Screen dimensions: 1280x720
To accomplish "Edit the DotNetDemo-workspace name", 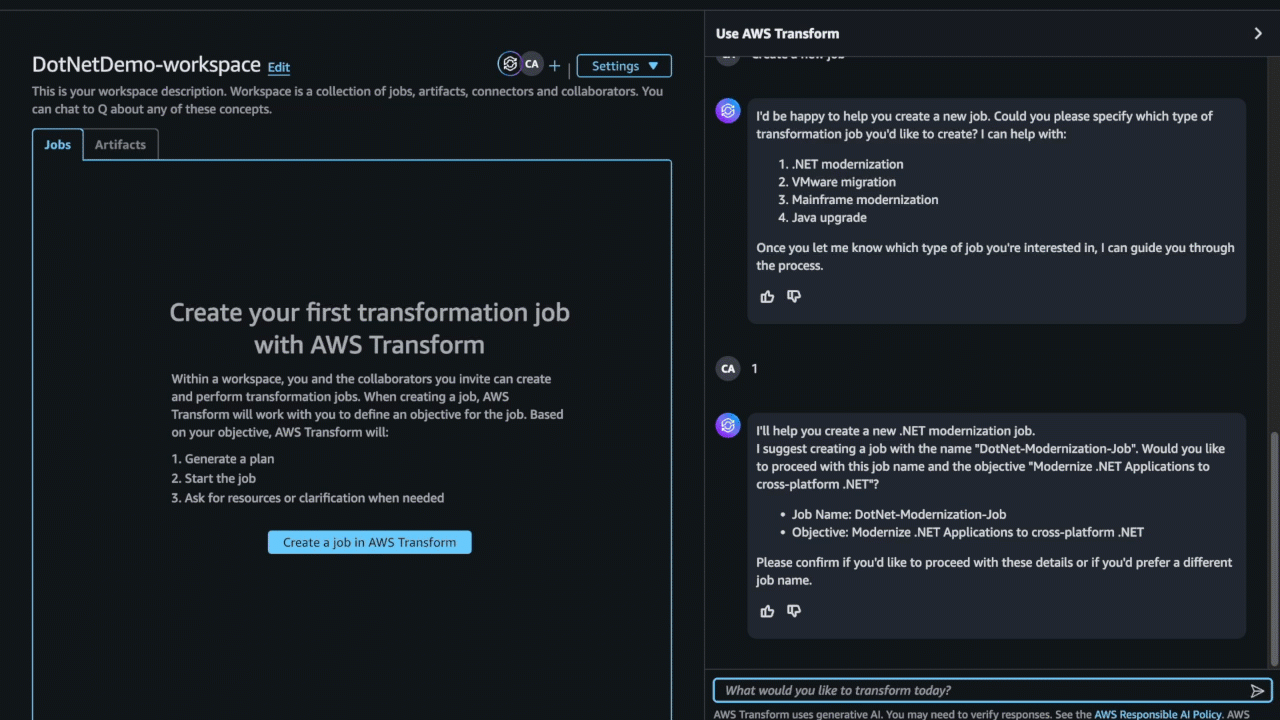I will point(279,67).
